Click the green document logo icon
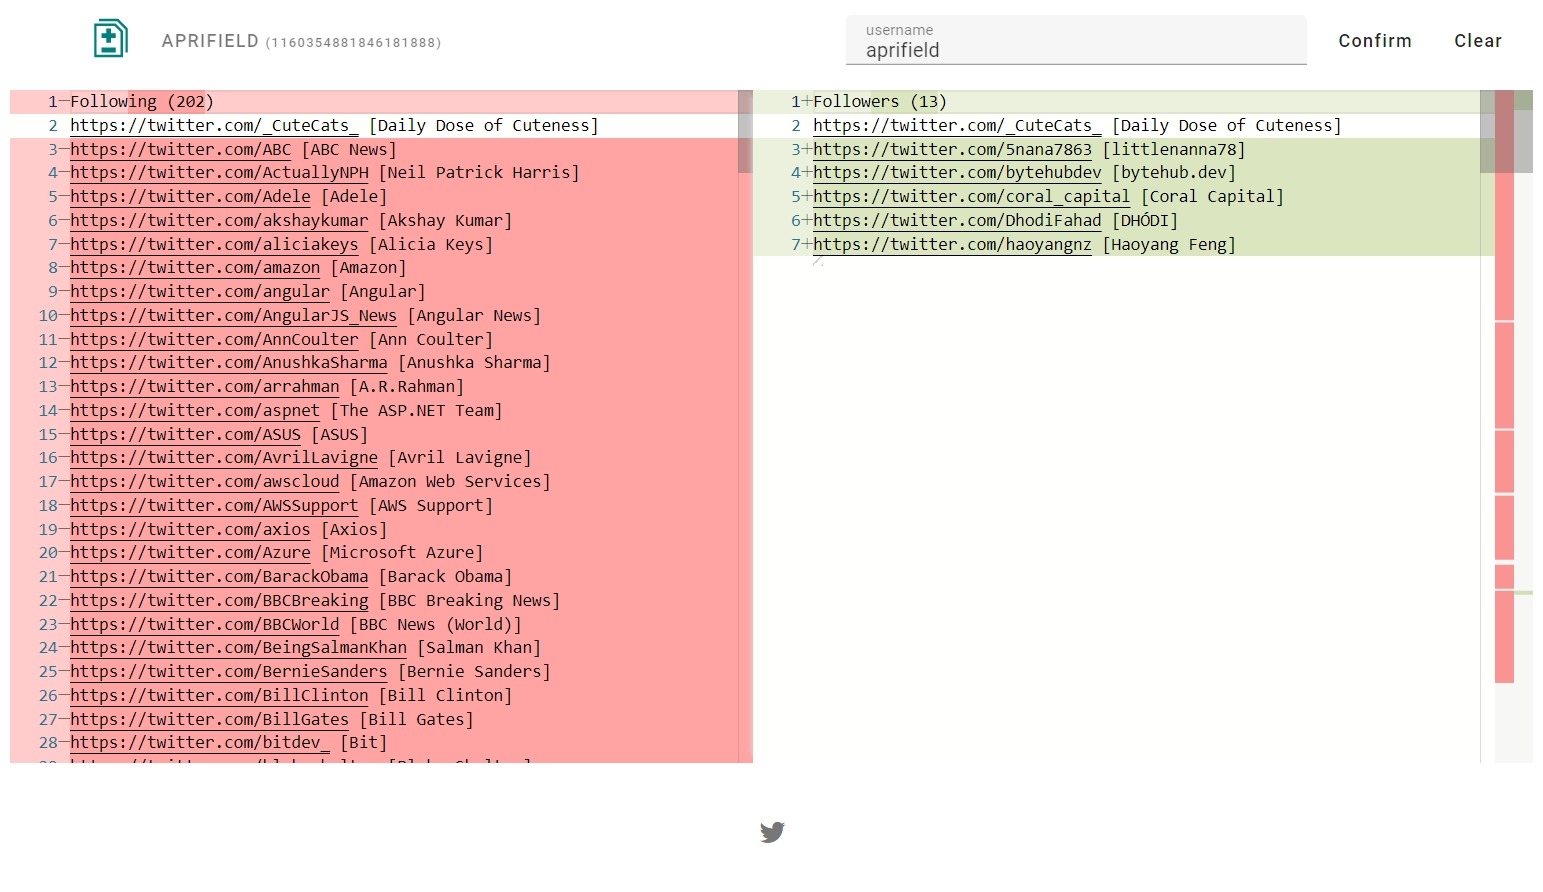Screen dimensions: 1543x892 [x=110, y=39]
